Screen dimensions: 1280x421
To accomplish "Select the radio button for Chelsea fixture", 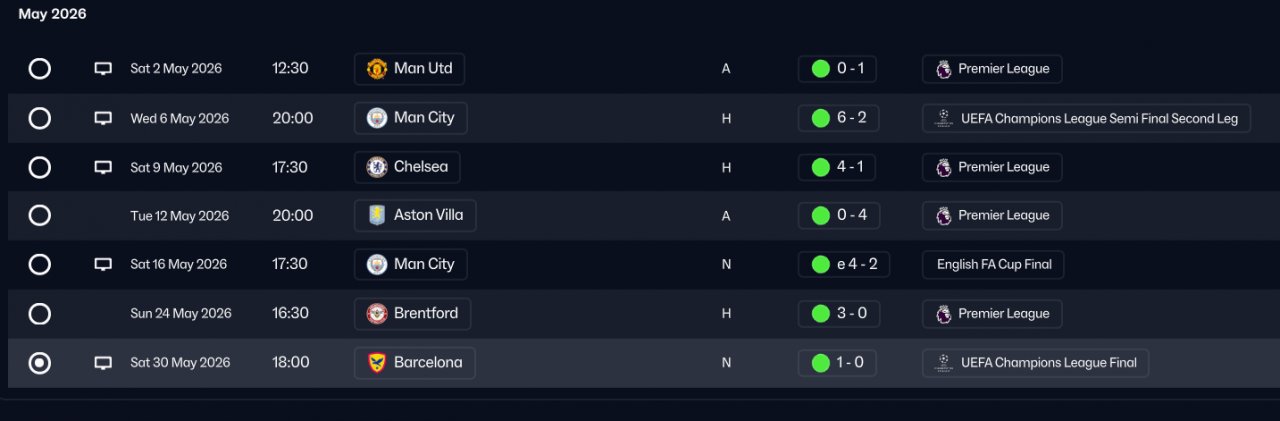I will pyautogui.click(x=39, y=167).
